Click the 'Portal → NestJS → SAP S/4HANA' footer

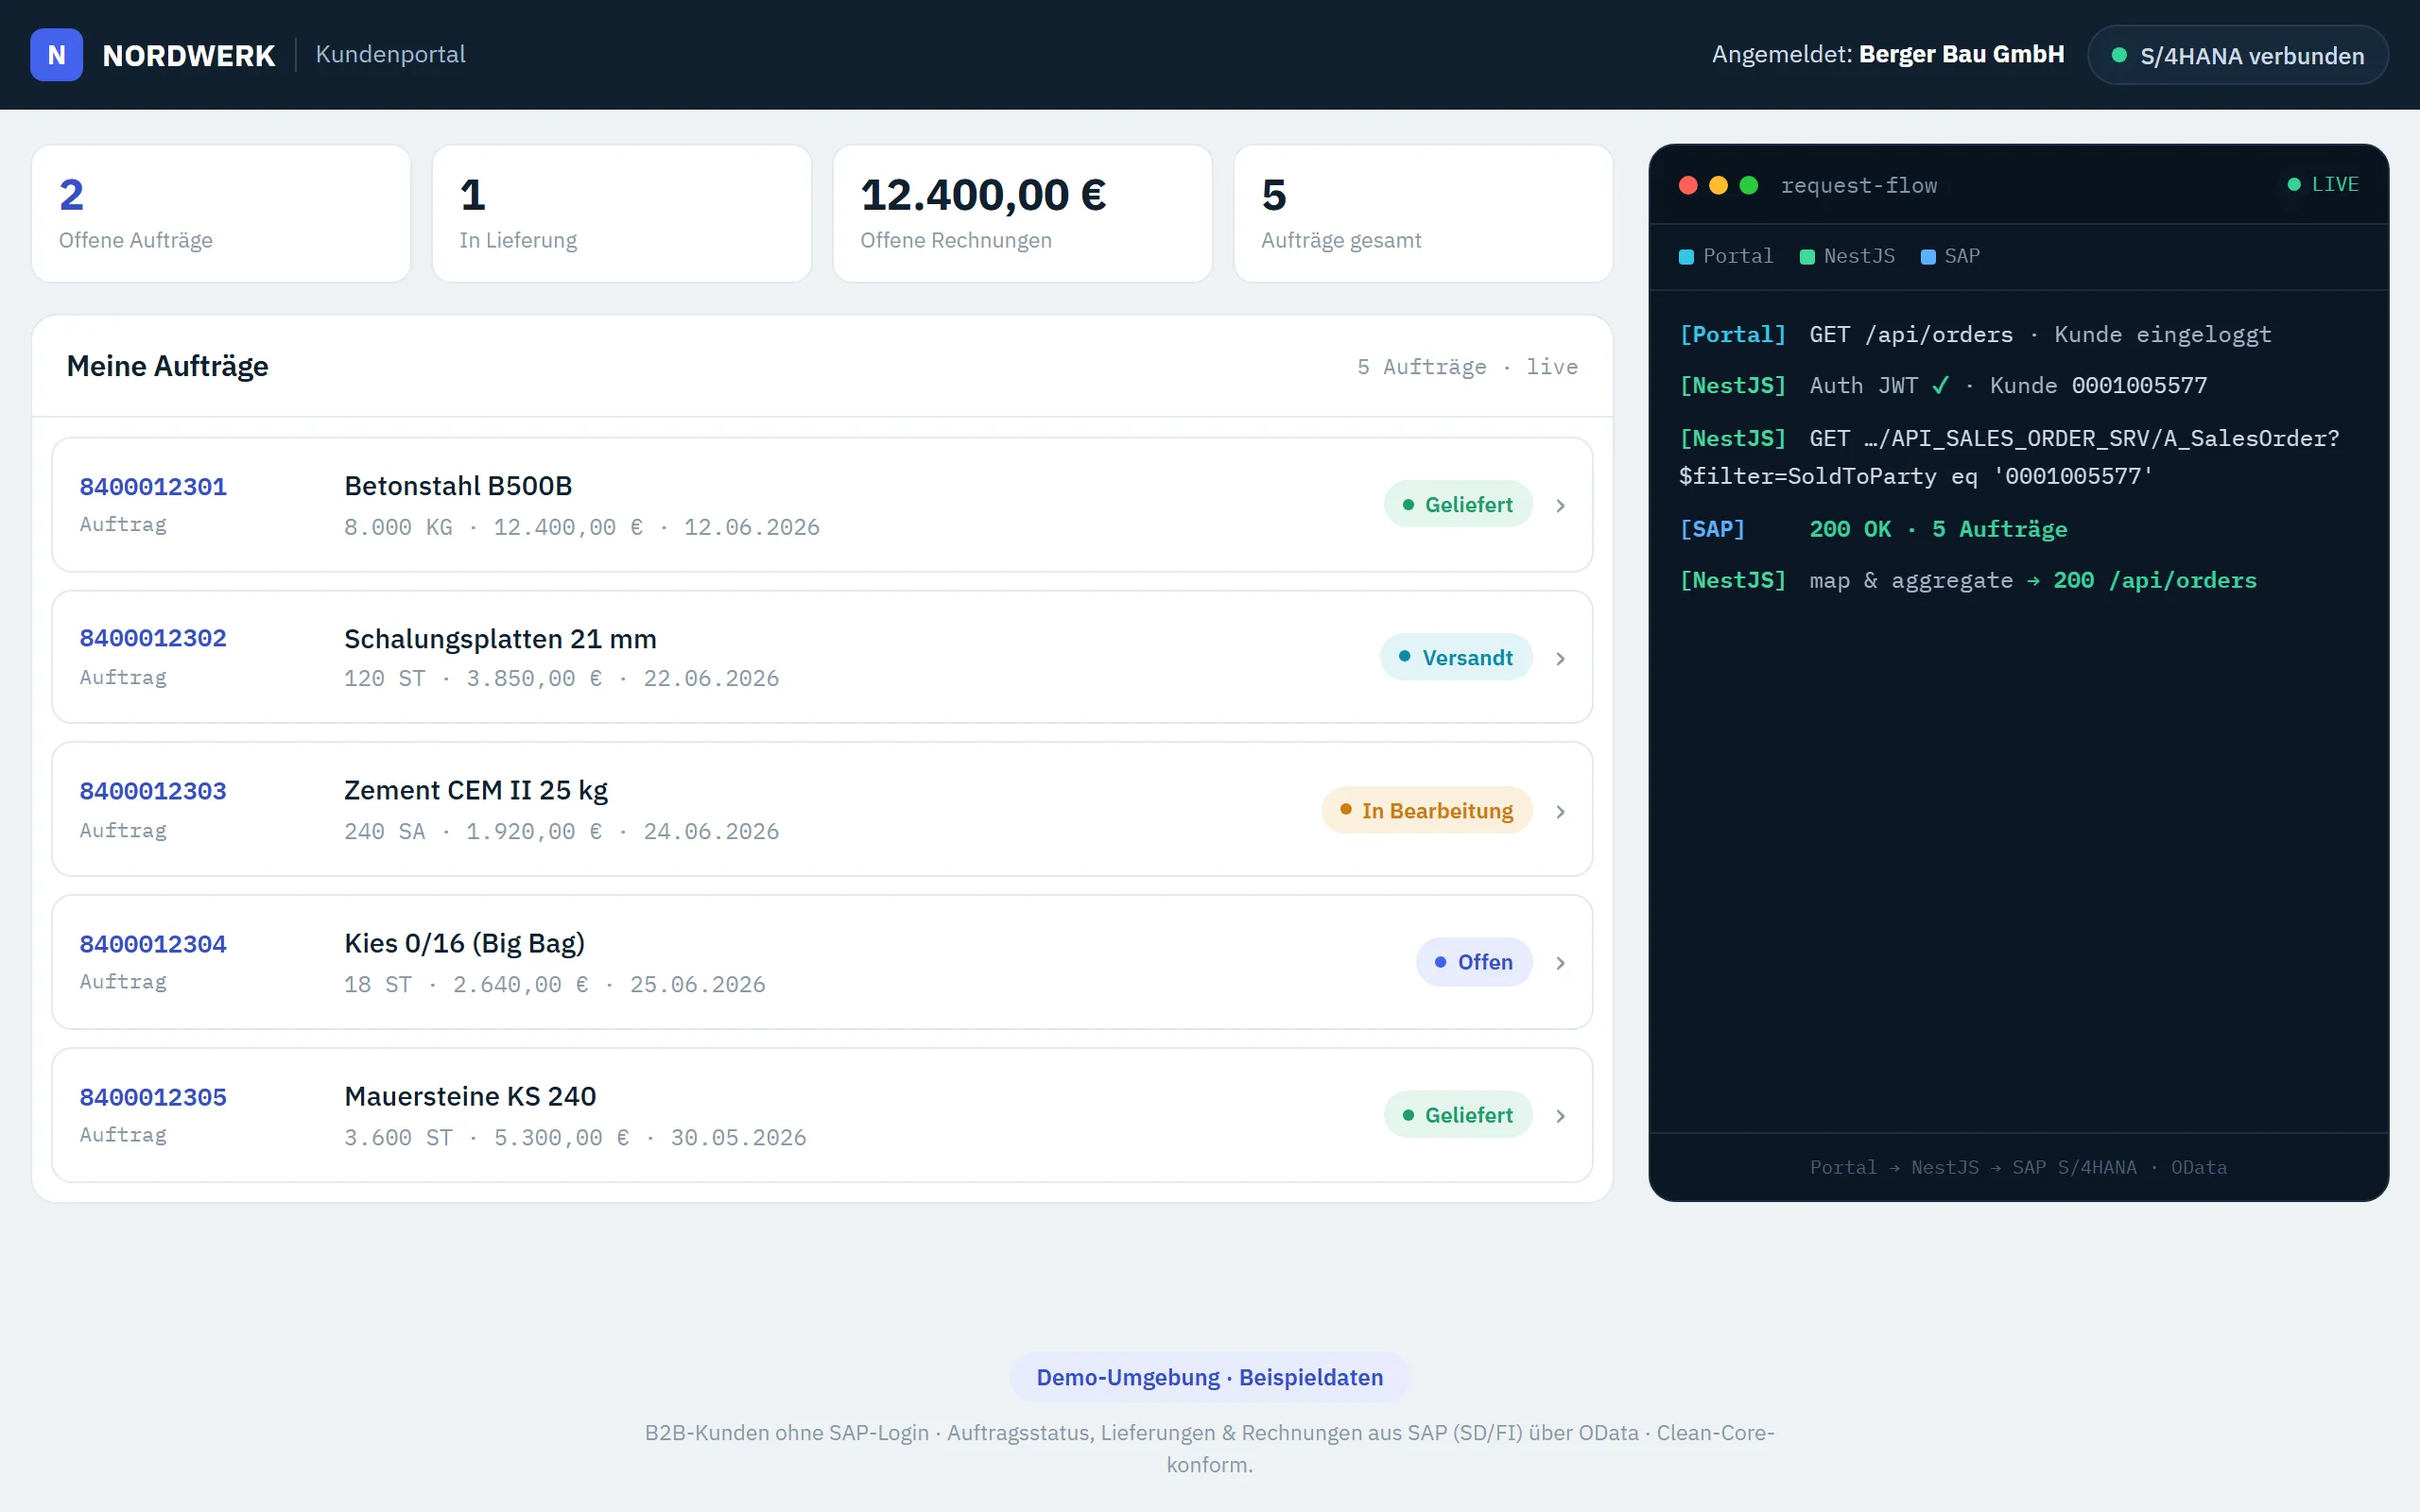(2018, 1167)
